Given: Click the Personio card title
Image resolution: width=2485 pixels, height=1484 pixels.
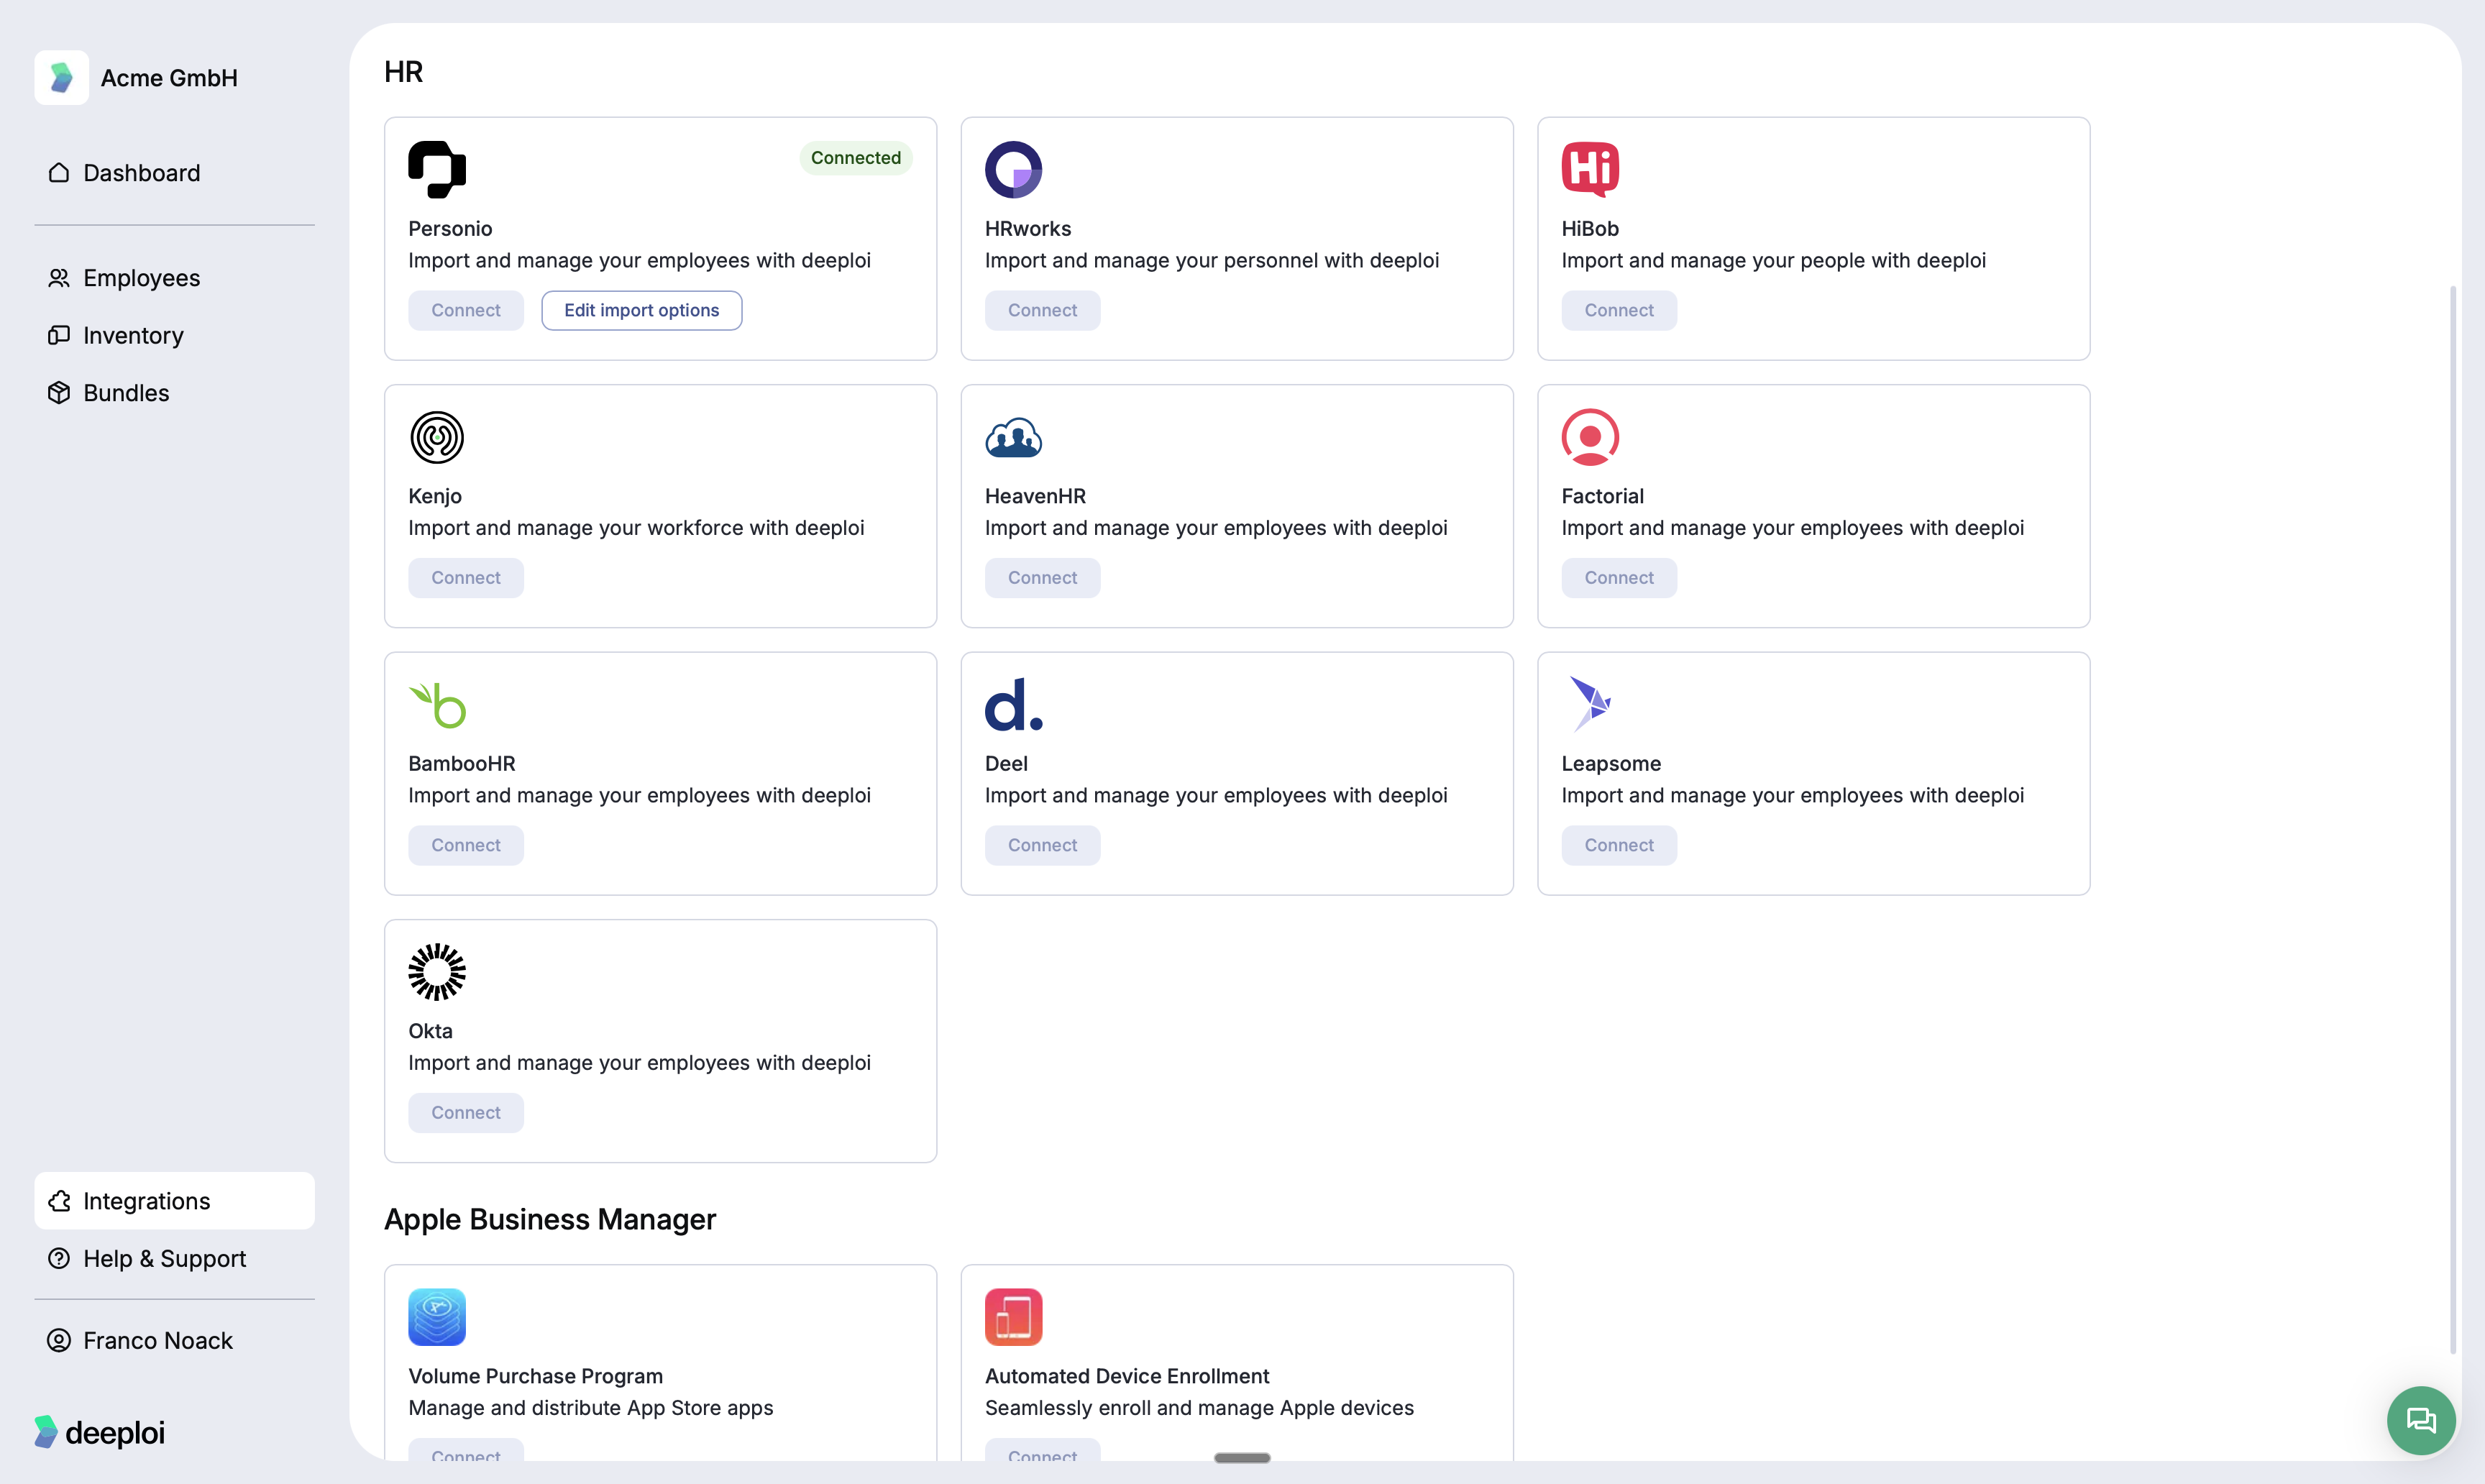Looking at the screenshot, I should [450, 229].
